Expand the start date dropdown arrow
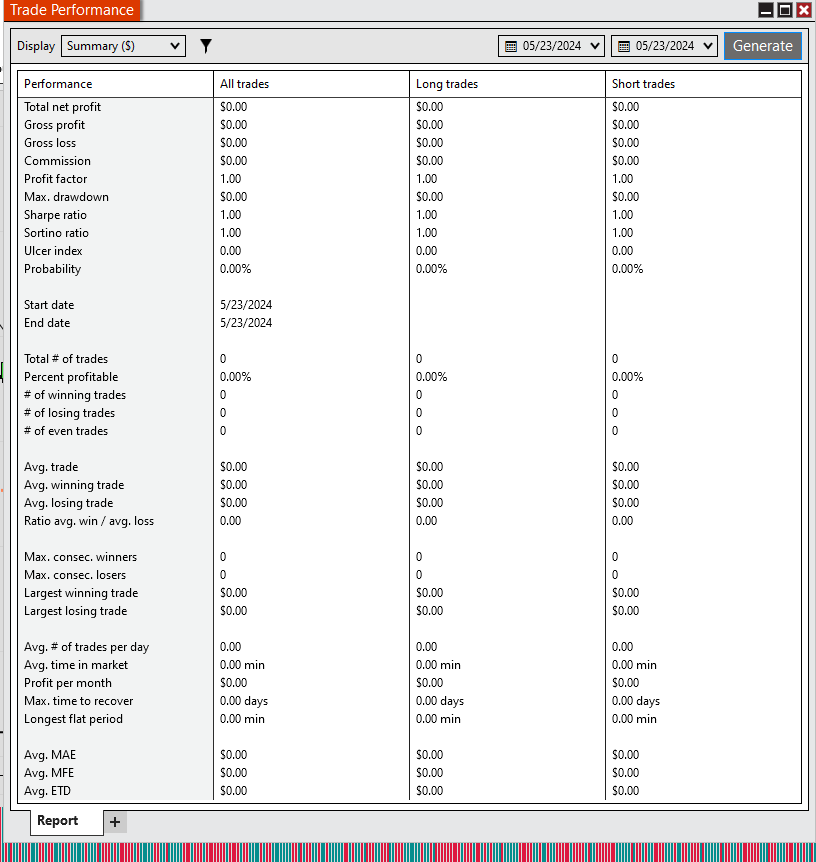816x862 pixels. click(x=594, y=46)
